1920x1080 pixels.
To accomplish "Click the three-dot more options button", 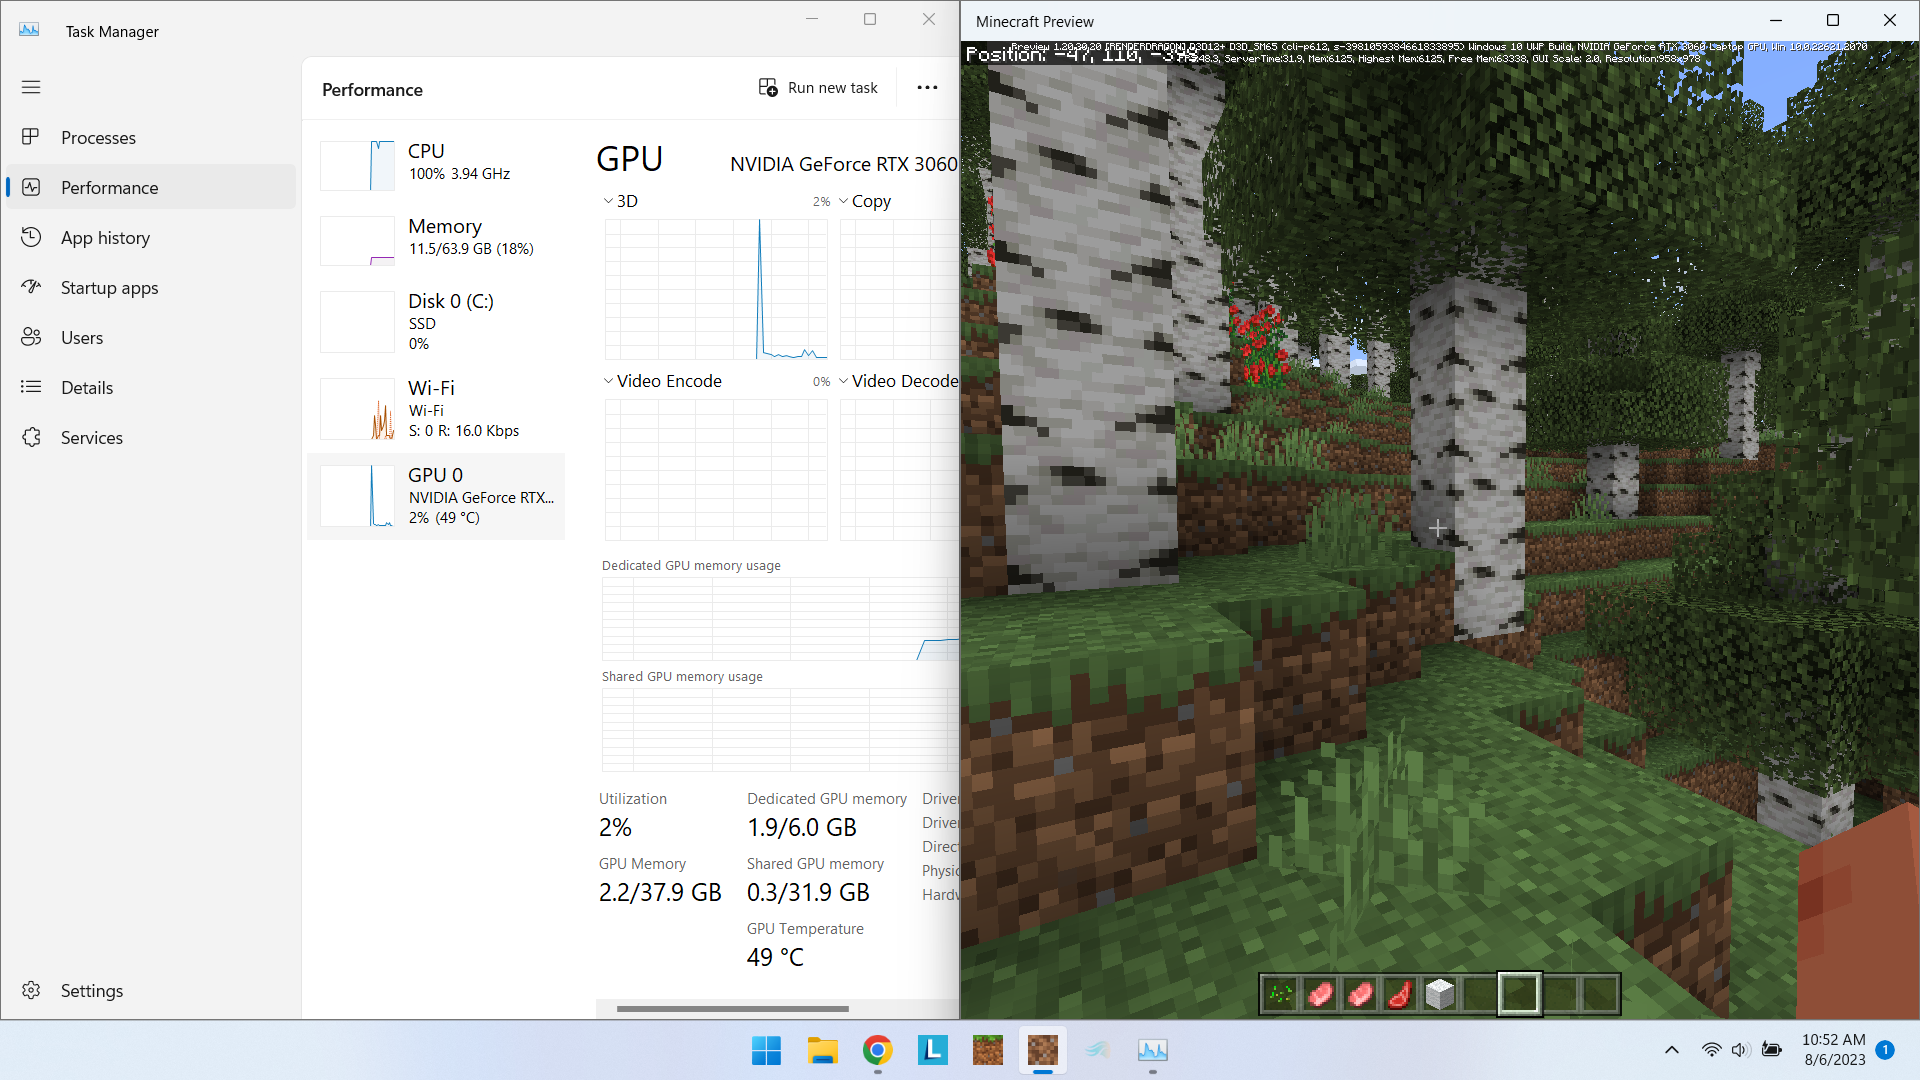I will coord(927,88).
